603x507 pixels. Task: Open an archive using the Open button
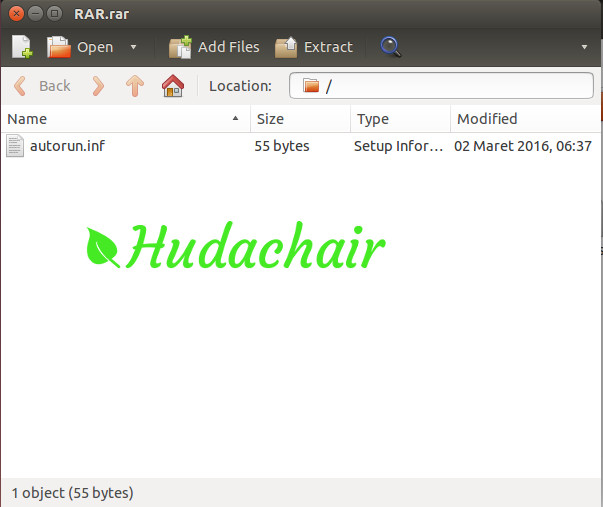click(80, 47)
